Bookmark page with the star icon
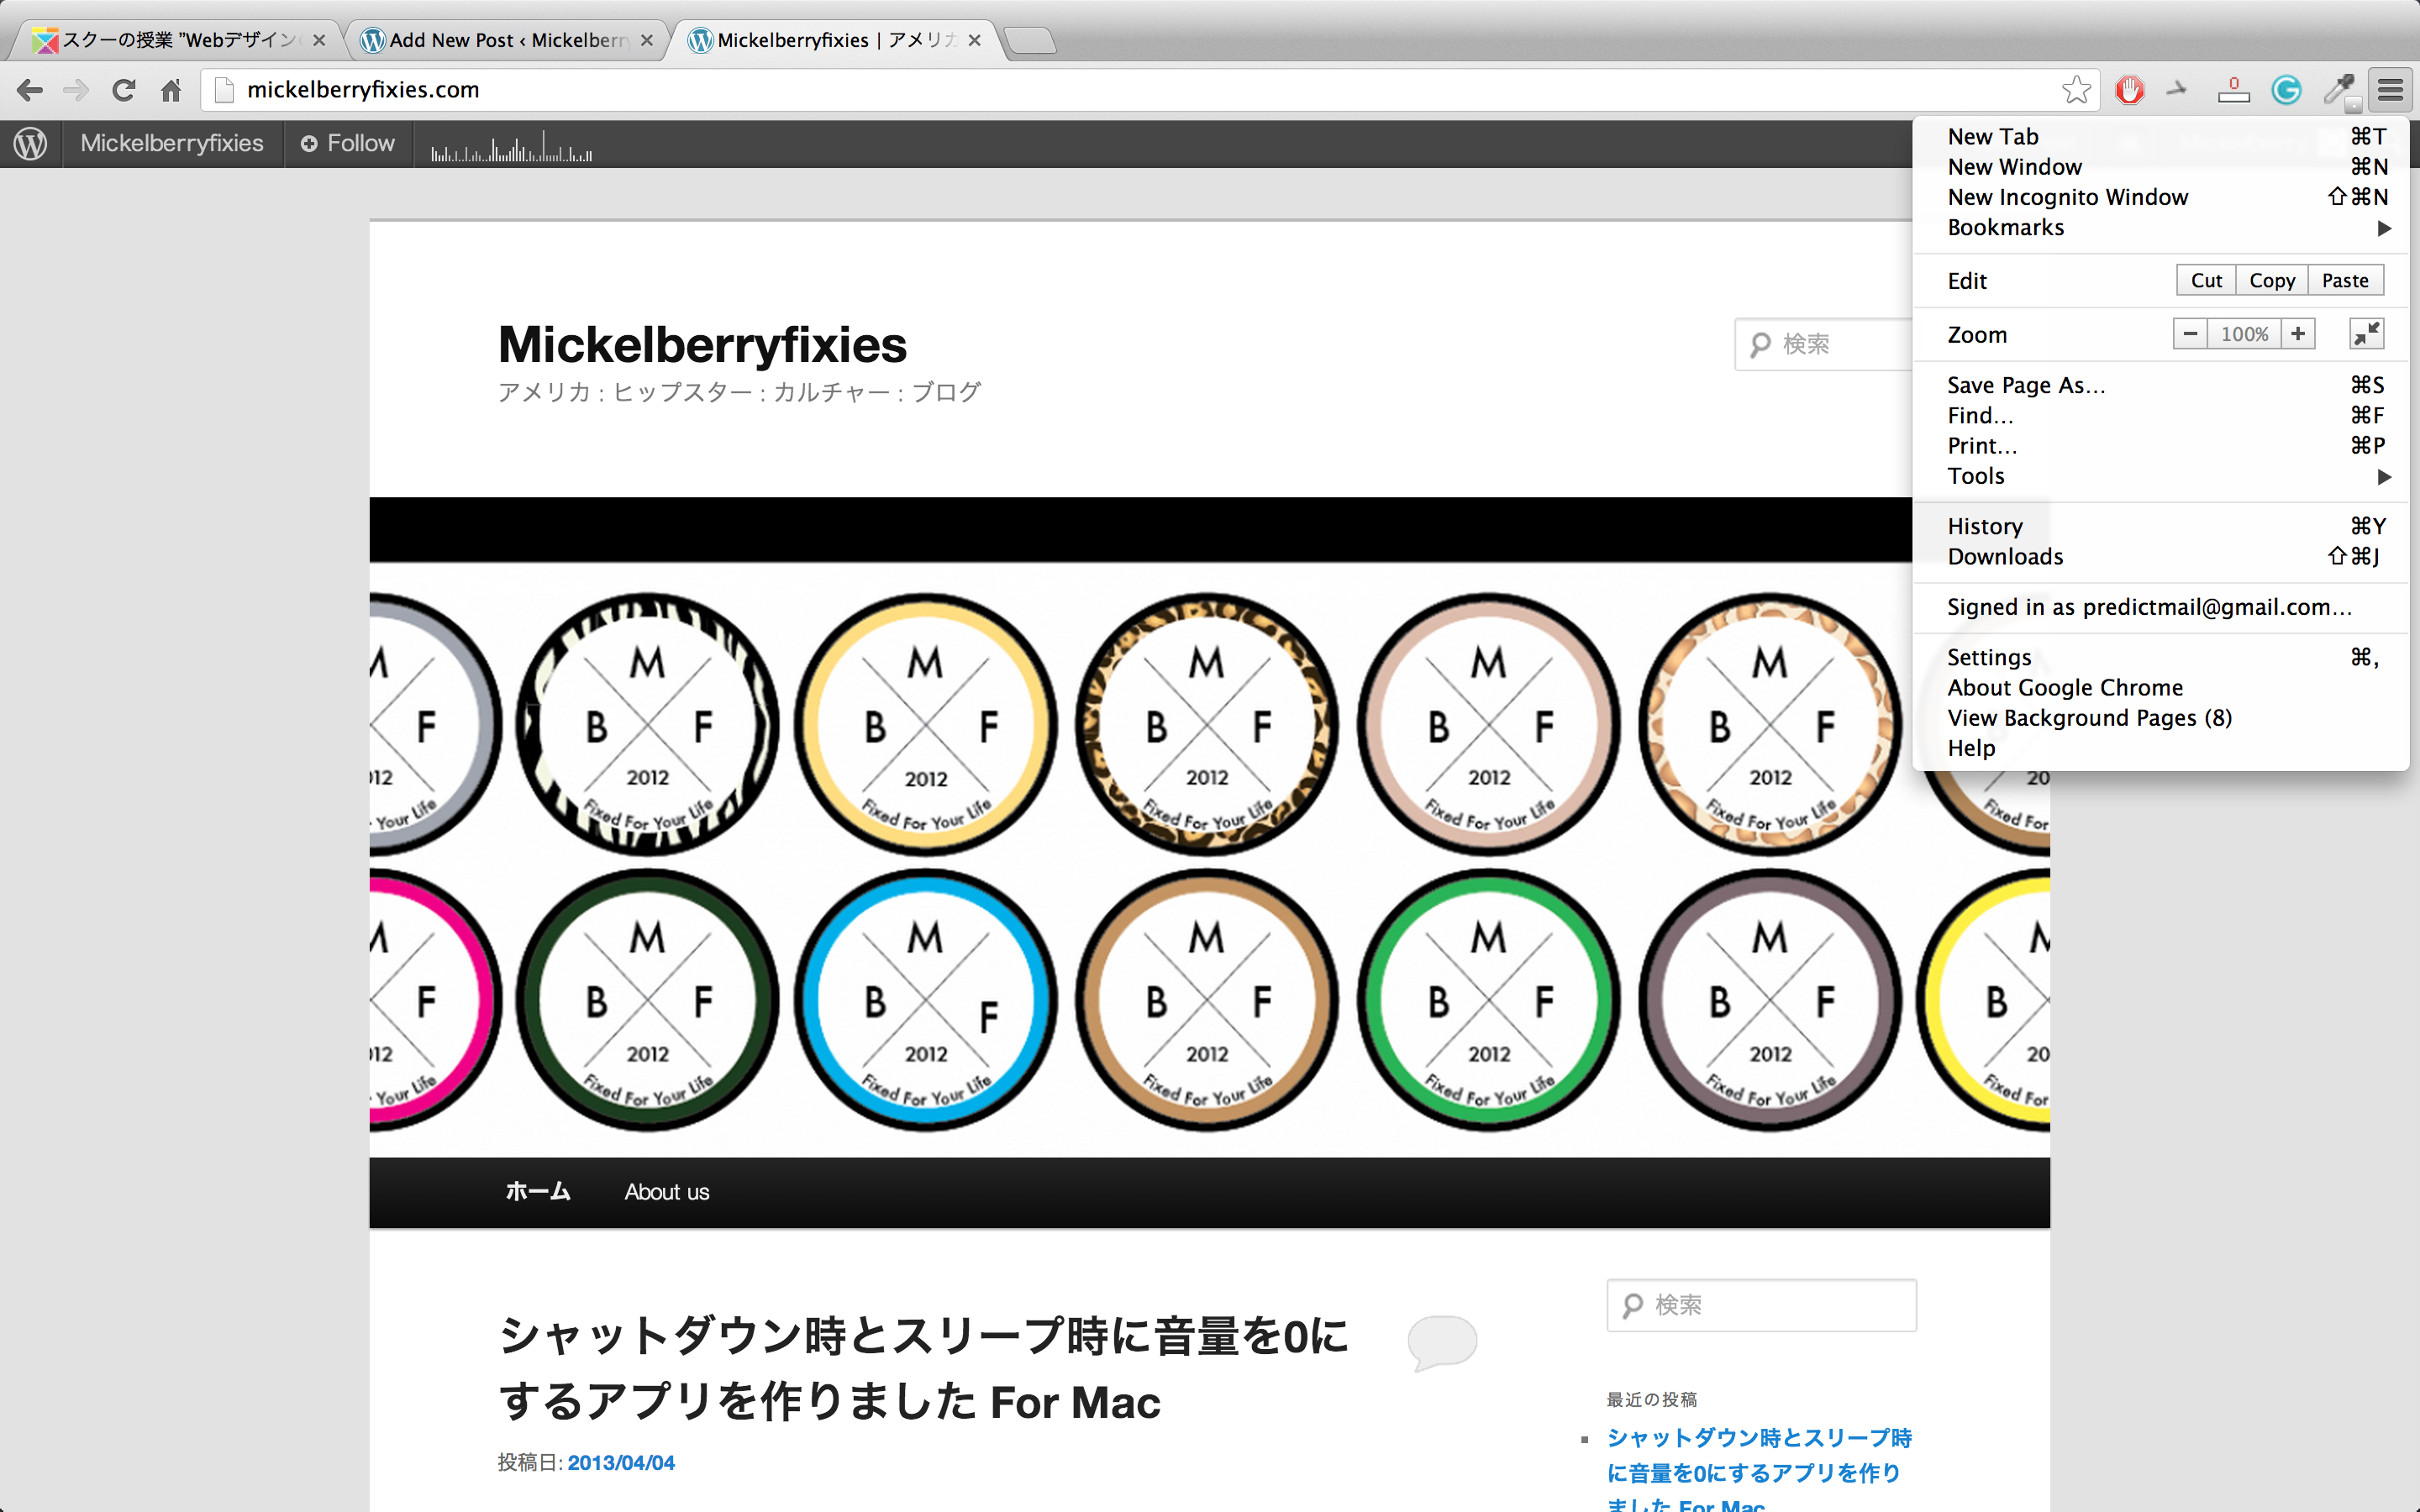This screenshot has height=1512, width=2420. tap(2076, 90)
